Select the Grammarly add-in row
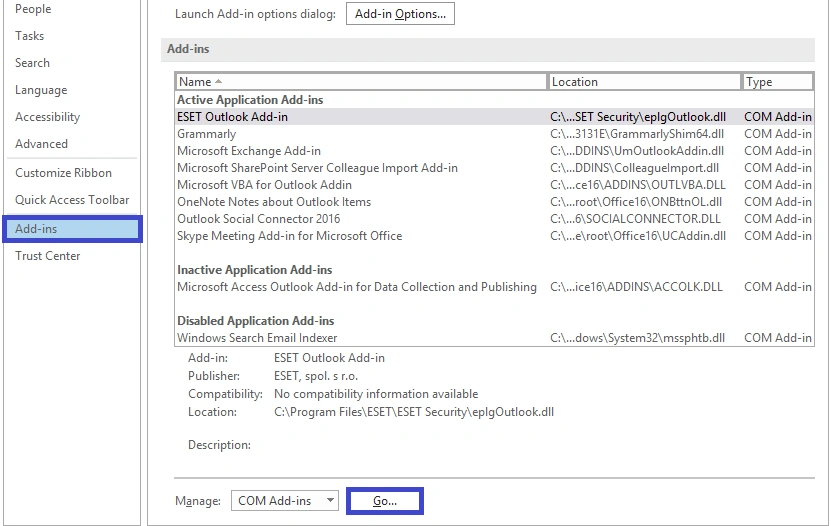The width and height of the screenshot is (831, 526). tap(494, 134)
